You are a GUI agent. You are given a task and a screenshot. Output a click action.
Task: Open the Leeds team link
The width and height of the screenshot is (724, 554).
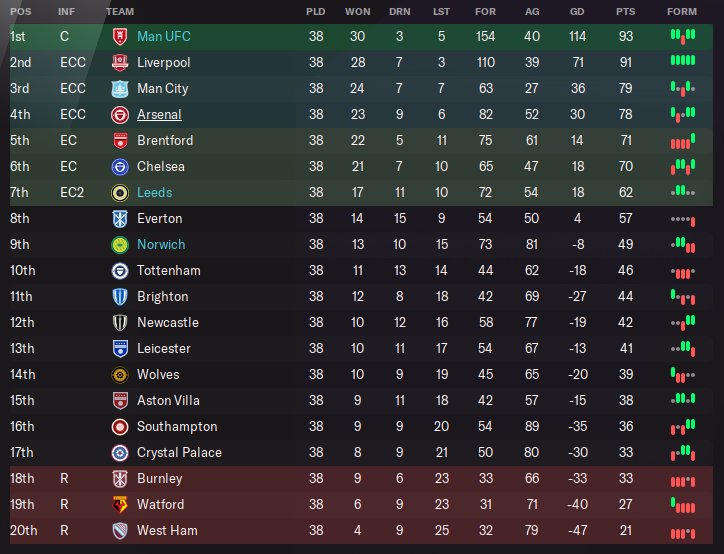[x=154, y=192]
